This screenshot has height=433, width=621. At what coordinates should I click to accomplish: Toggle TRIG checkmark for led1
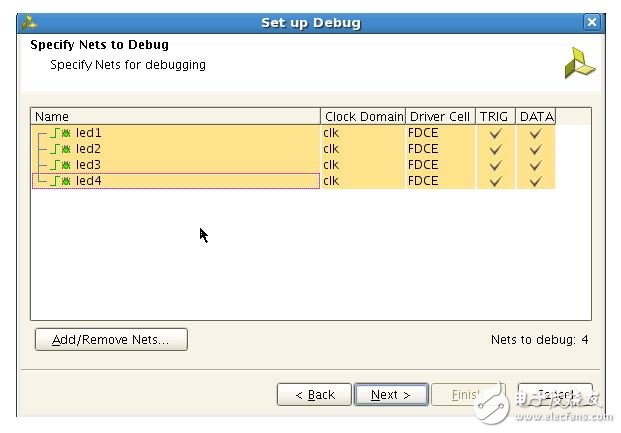tap(495, 133)
